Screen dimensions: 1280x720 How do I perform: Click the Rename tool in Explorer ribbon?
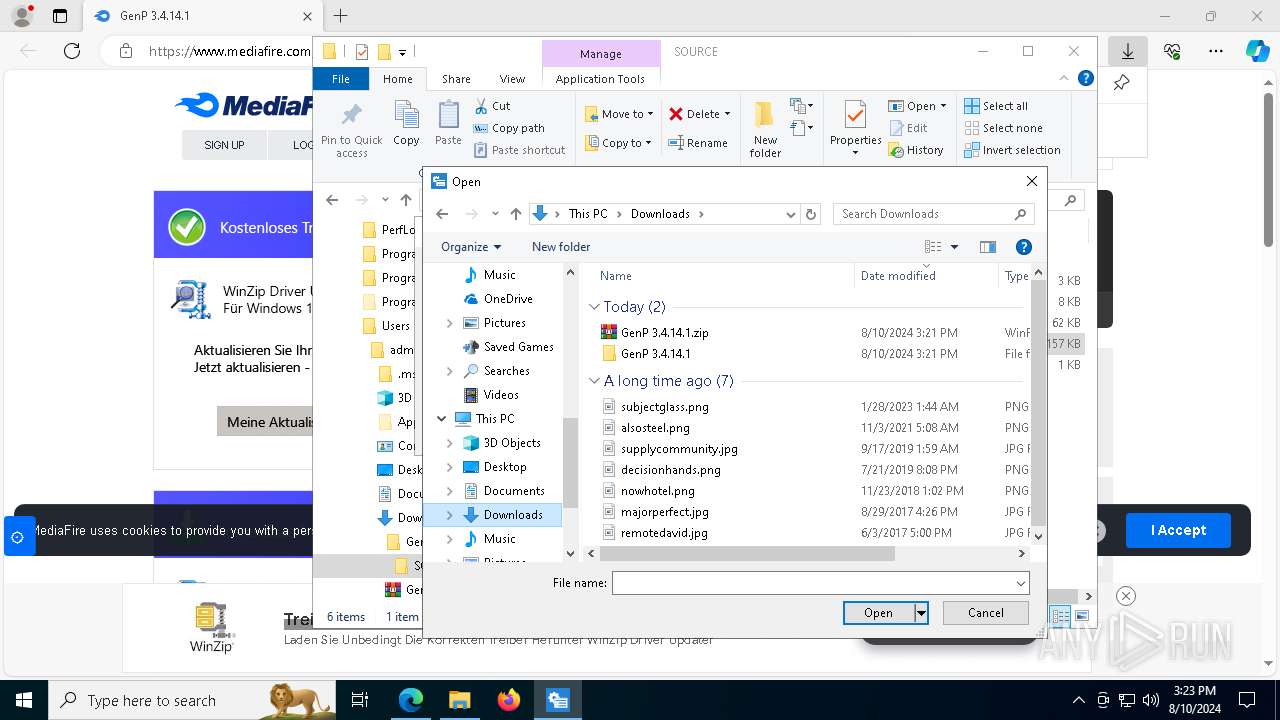tap(698, 143)
